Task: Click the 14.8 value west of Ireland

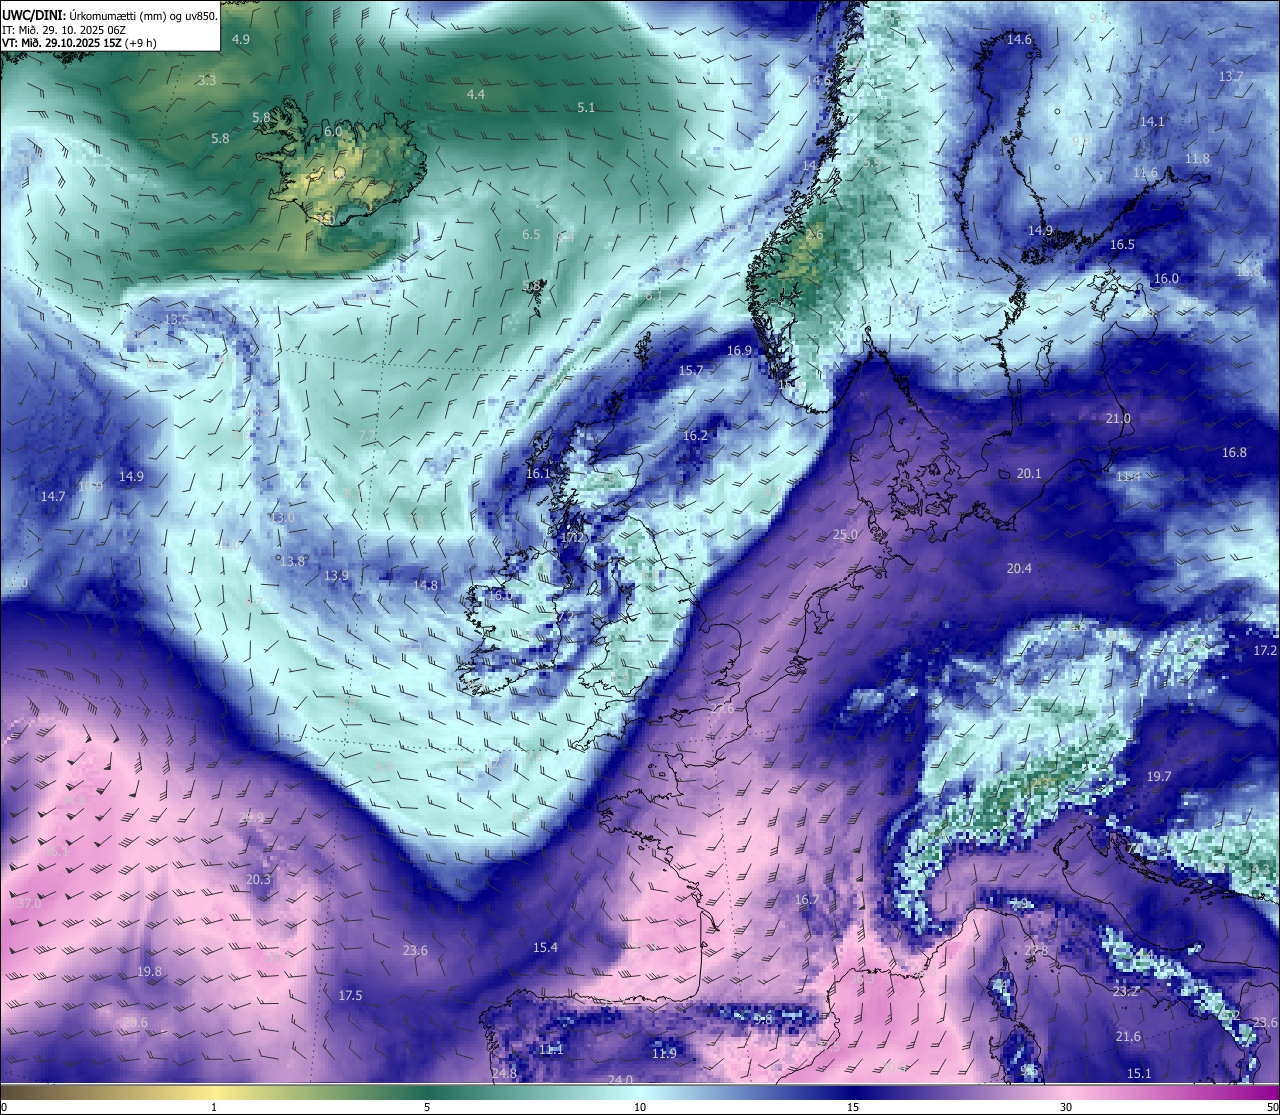Action: [426, 585]
